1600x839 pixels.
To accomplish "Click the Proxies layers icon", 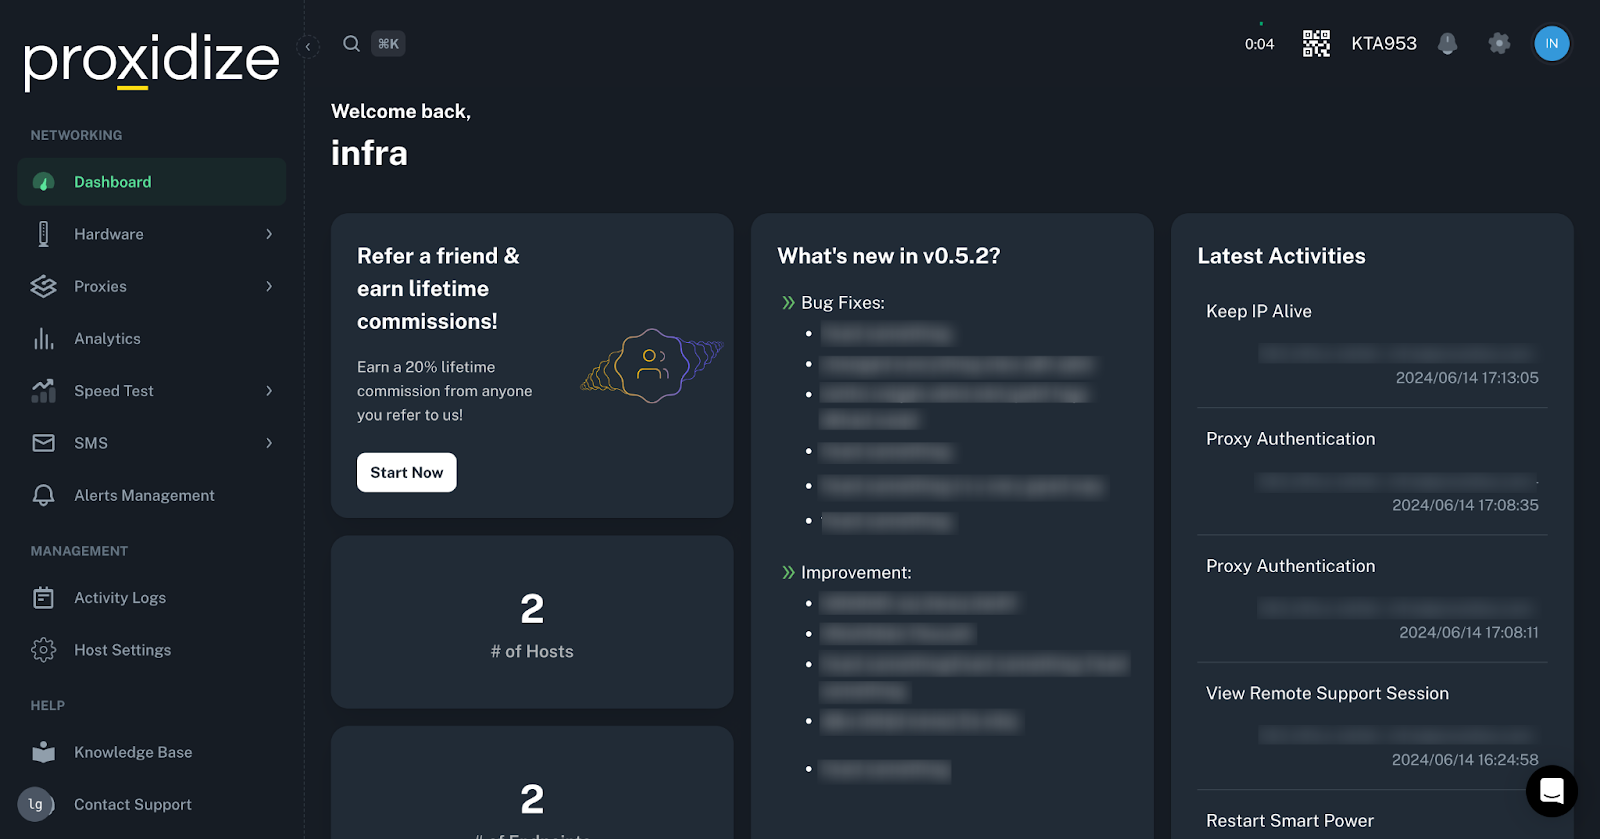I will tap(43, 286).
